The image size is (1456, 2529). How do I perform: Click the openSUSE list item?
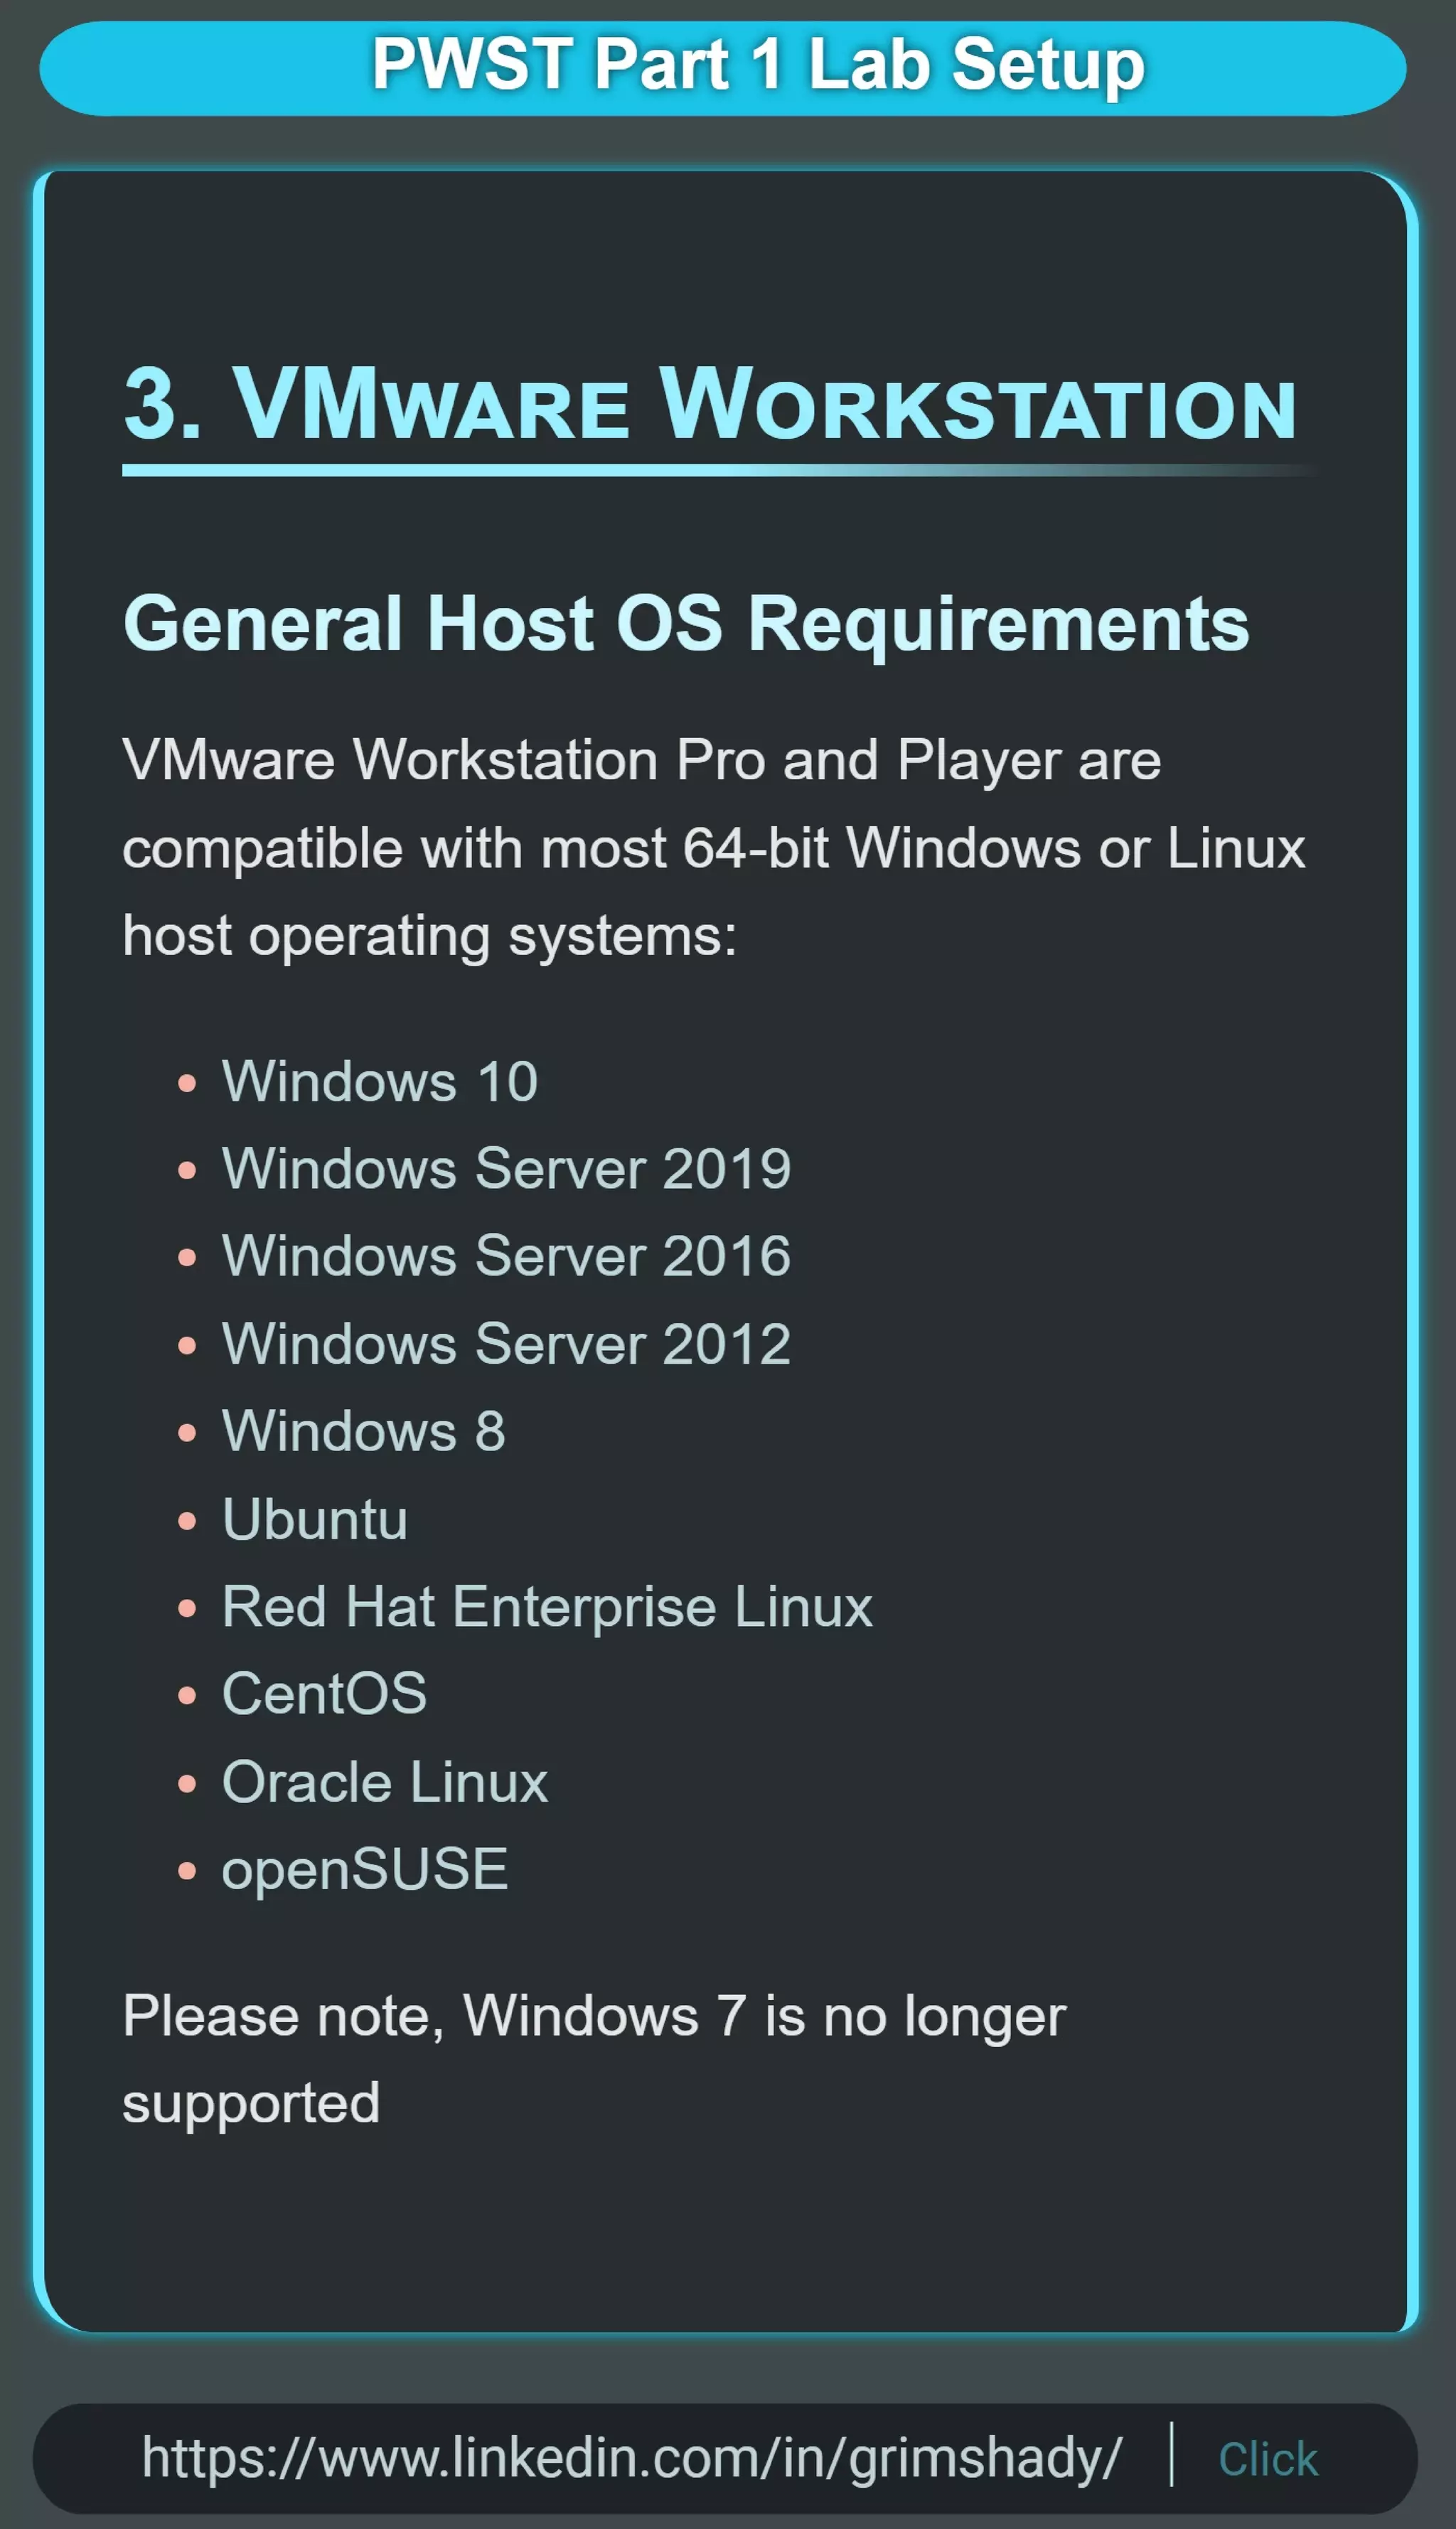pyautogui.click(x=364, y=1869)
